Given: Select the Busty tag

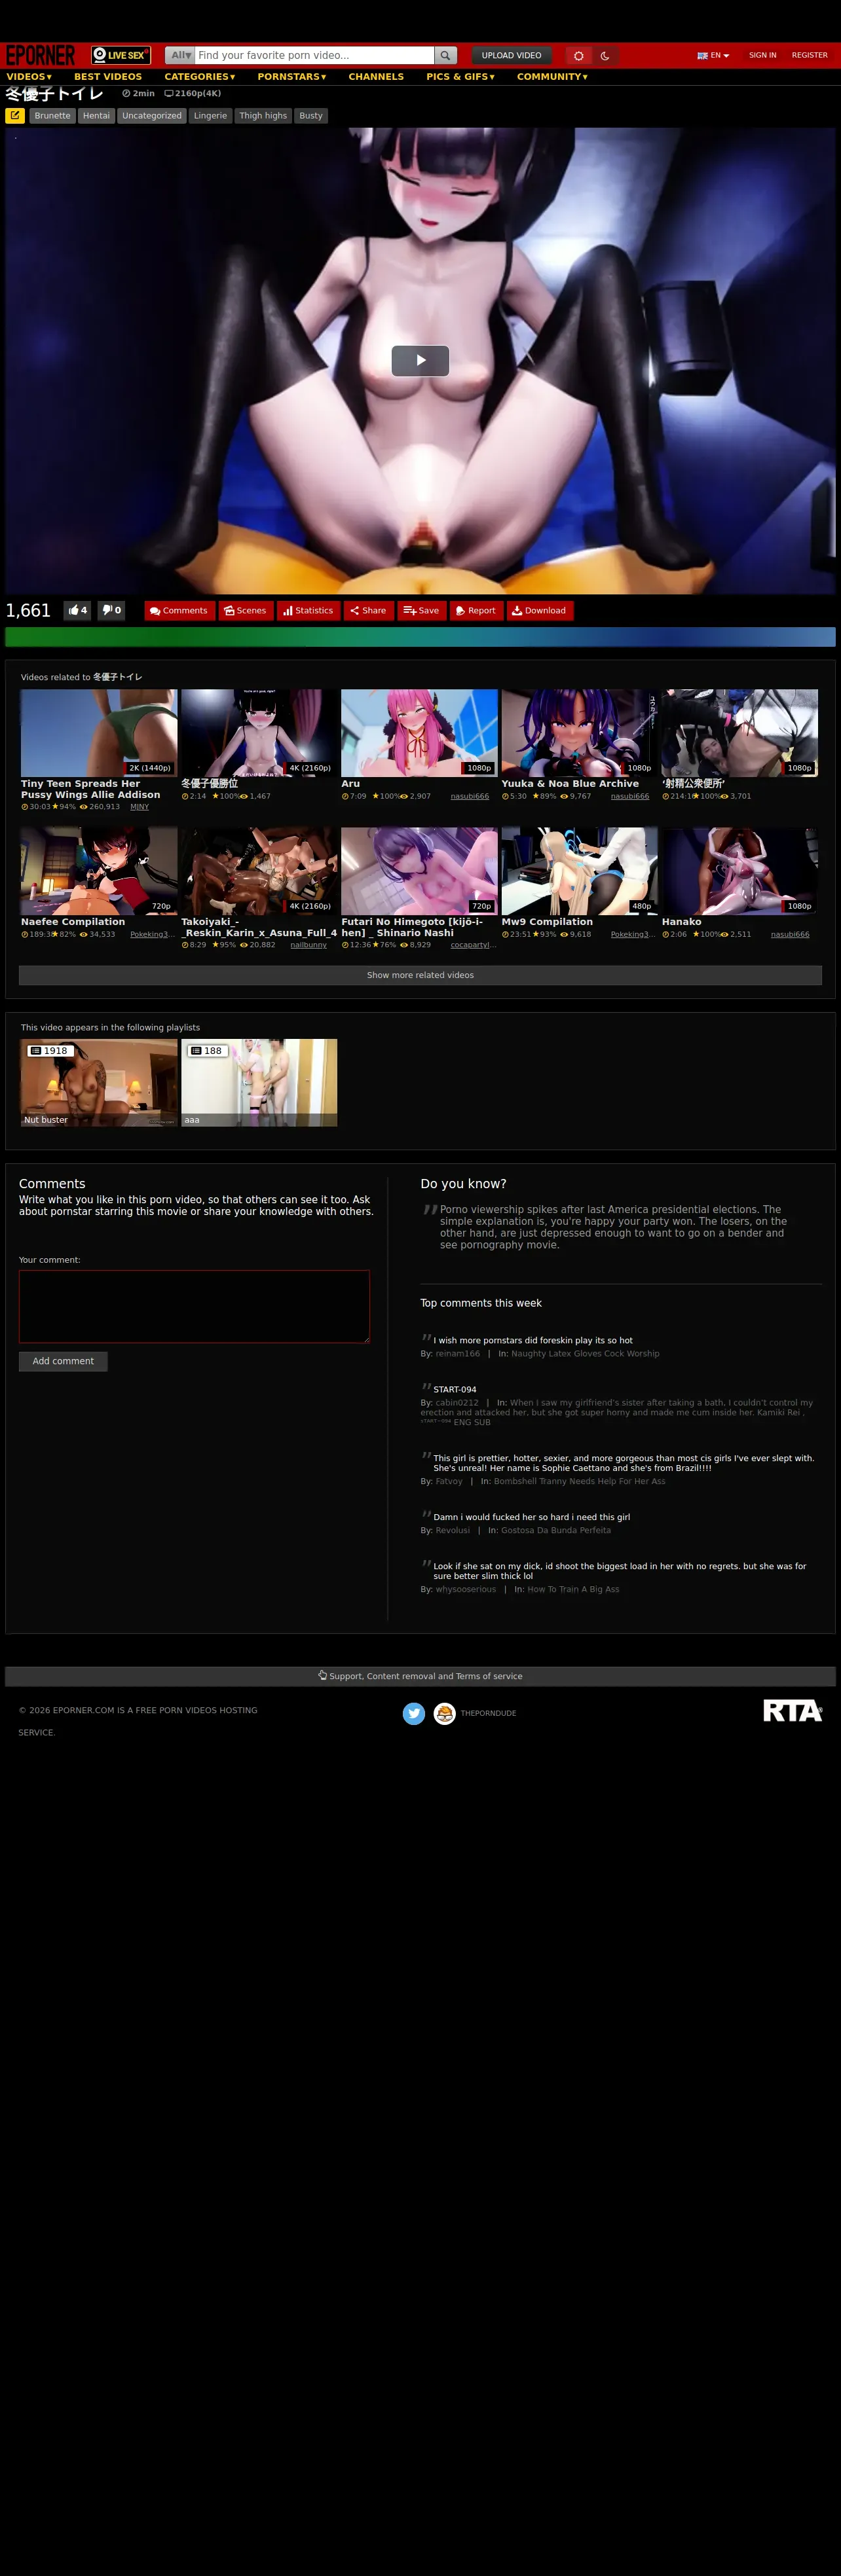Looking at the screenshot, I should [x=311, y=116].
